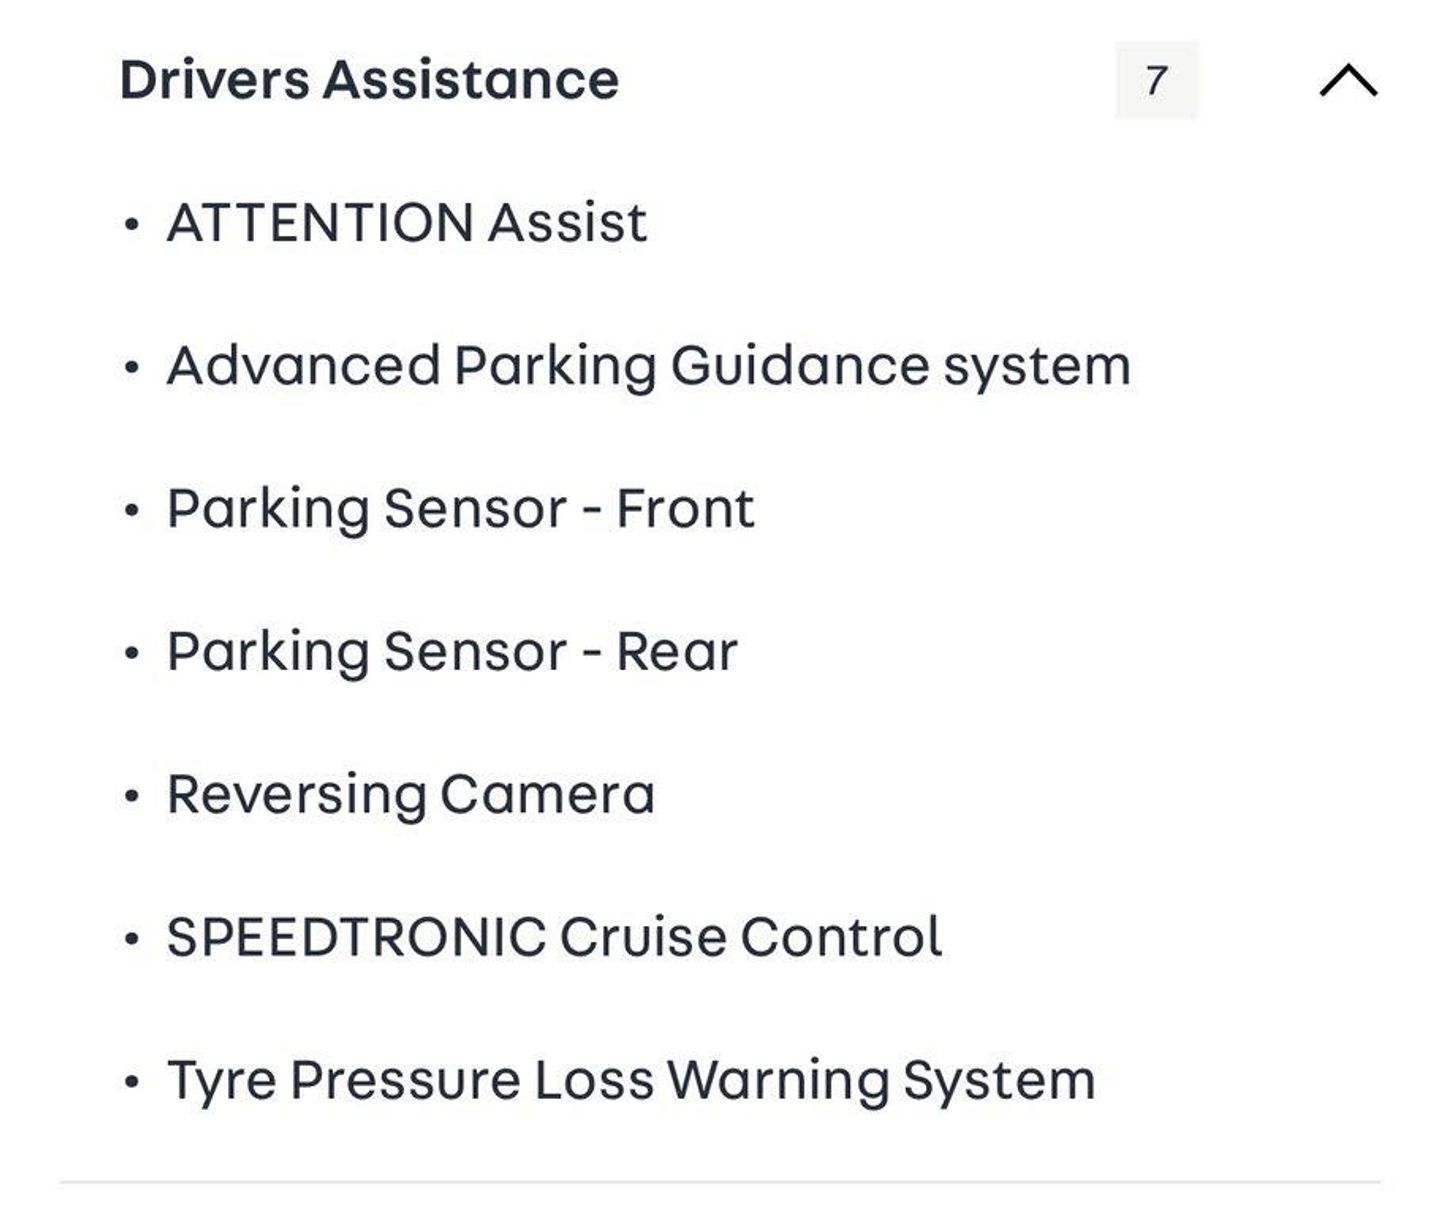
Task: Click bullet next to SPEEDTRONIC Cruise Control
Action: pyautogui.click(x=131, y=939)
